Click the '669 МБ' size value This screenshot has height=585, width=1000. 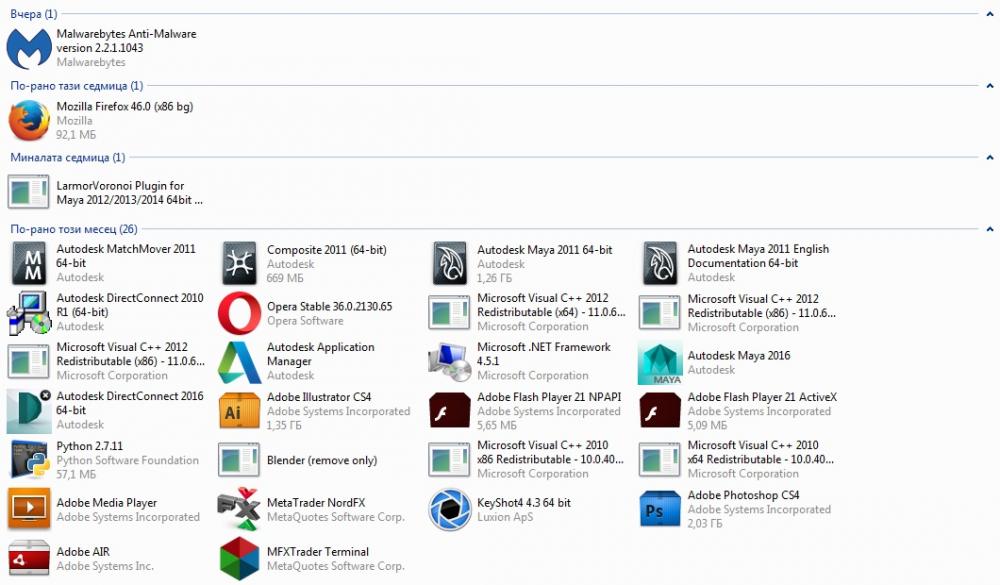point(285,278)
